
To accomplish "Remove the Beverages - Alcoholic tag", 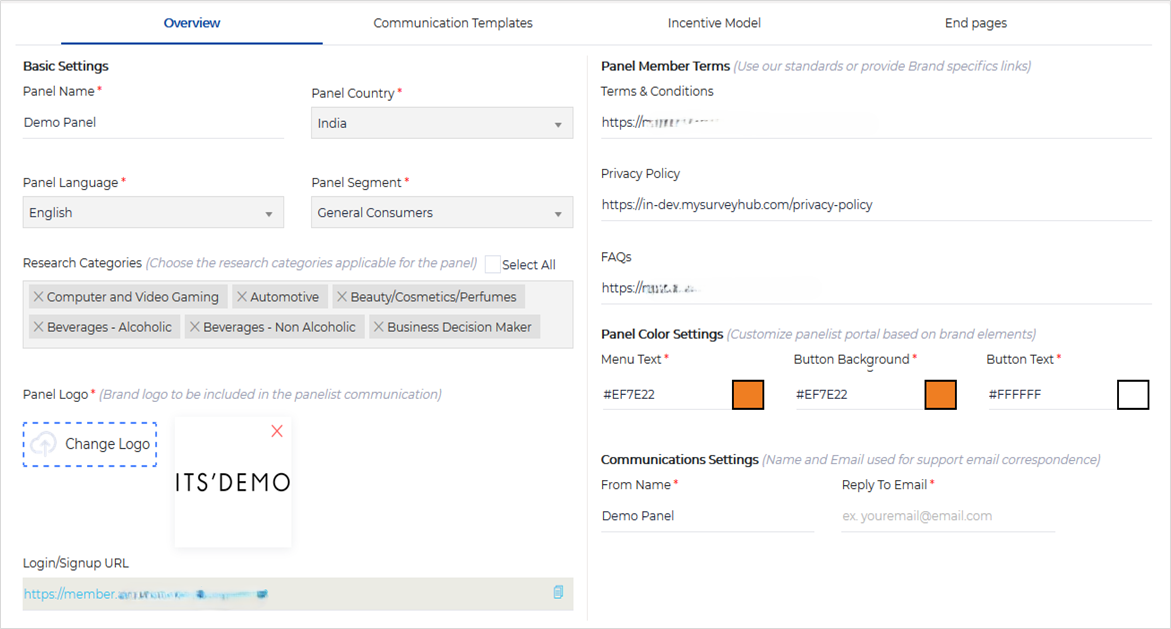I will tap(39, 327).
